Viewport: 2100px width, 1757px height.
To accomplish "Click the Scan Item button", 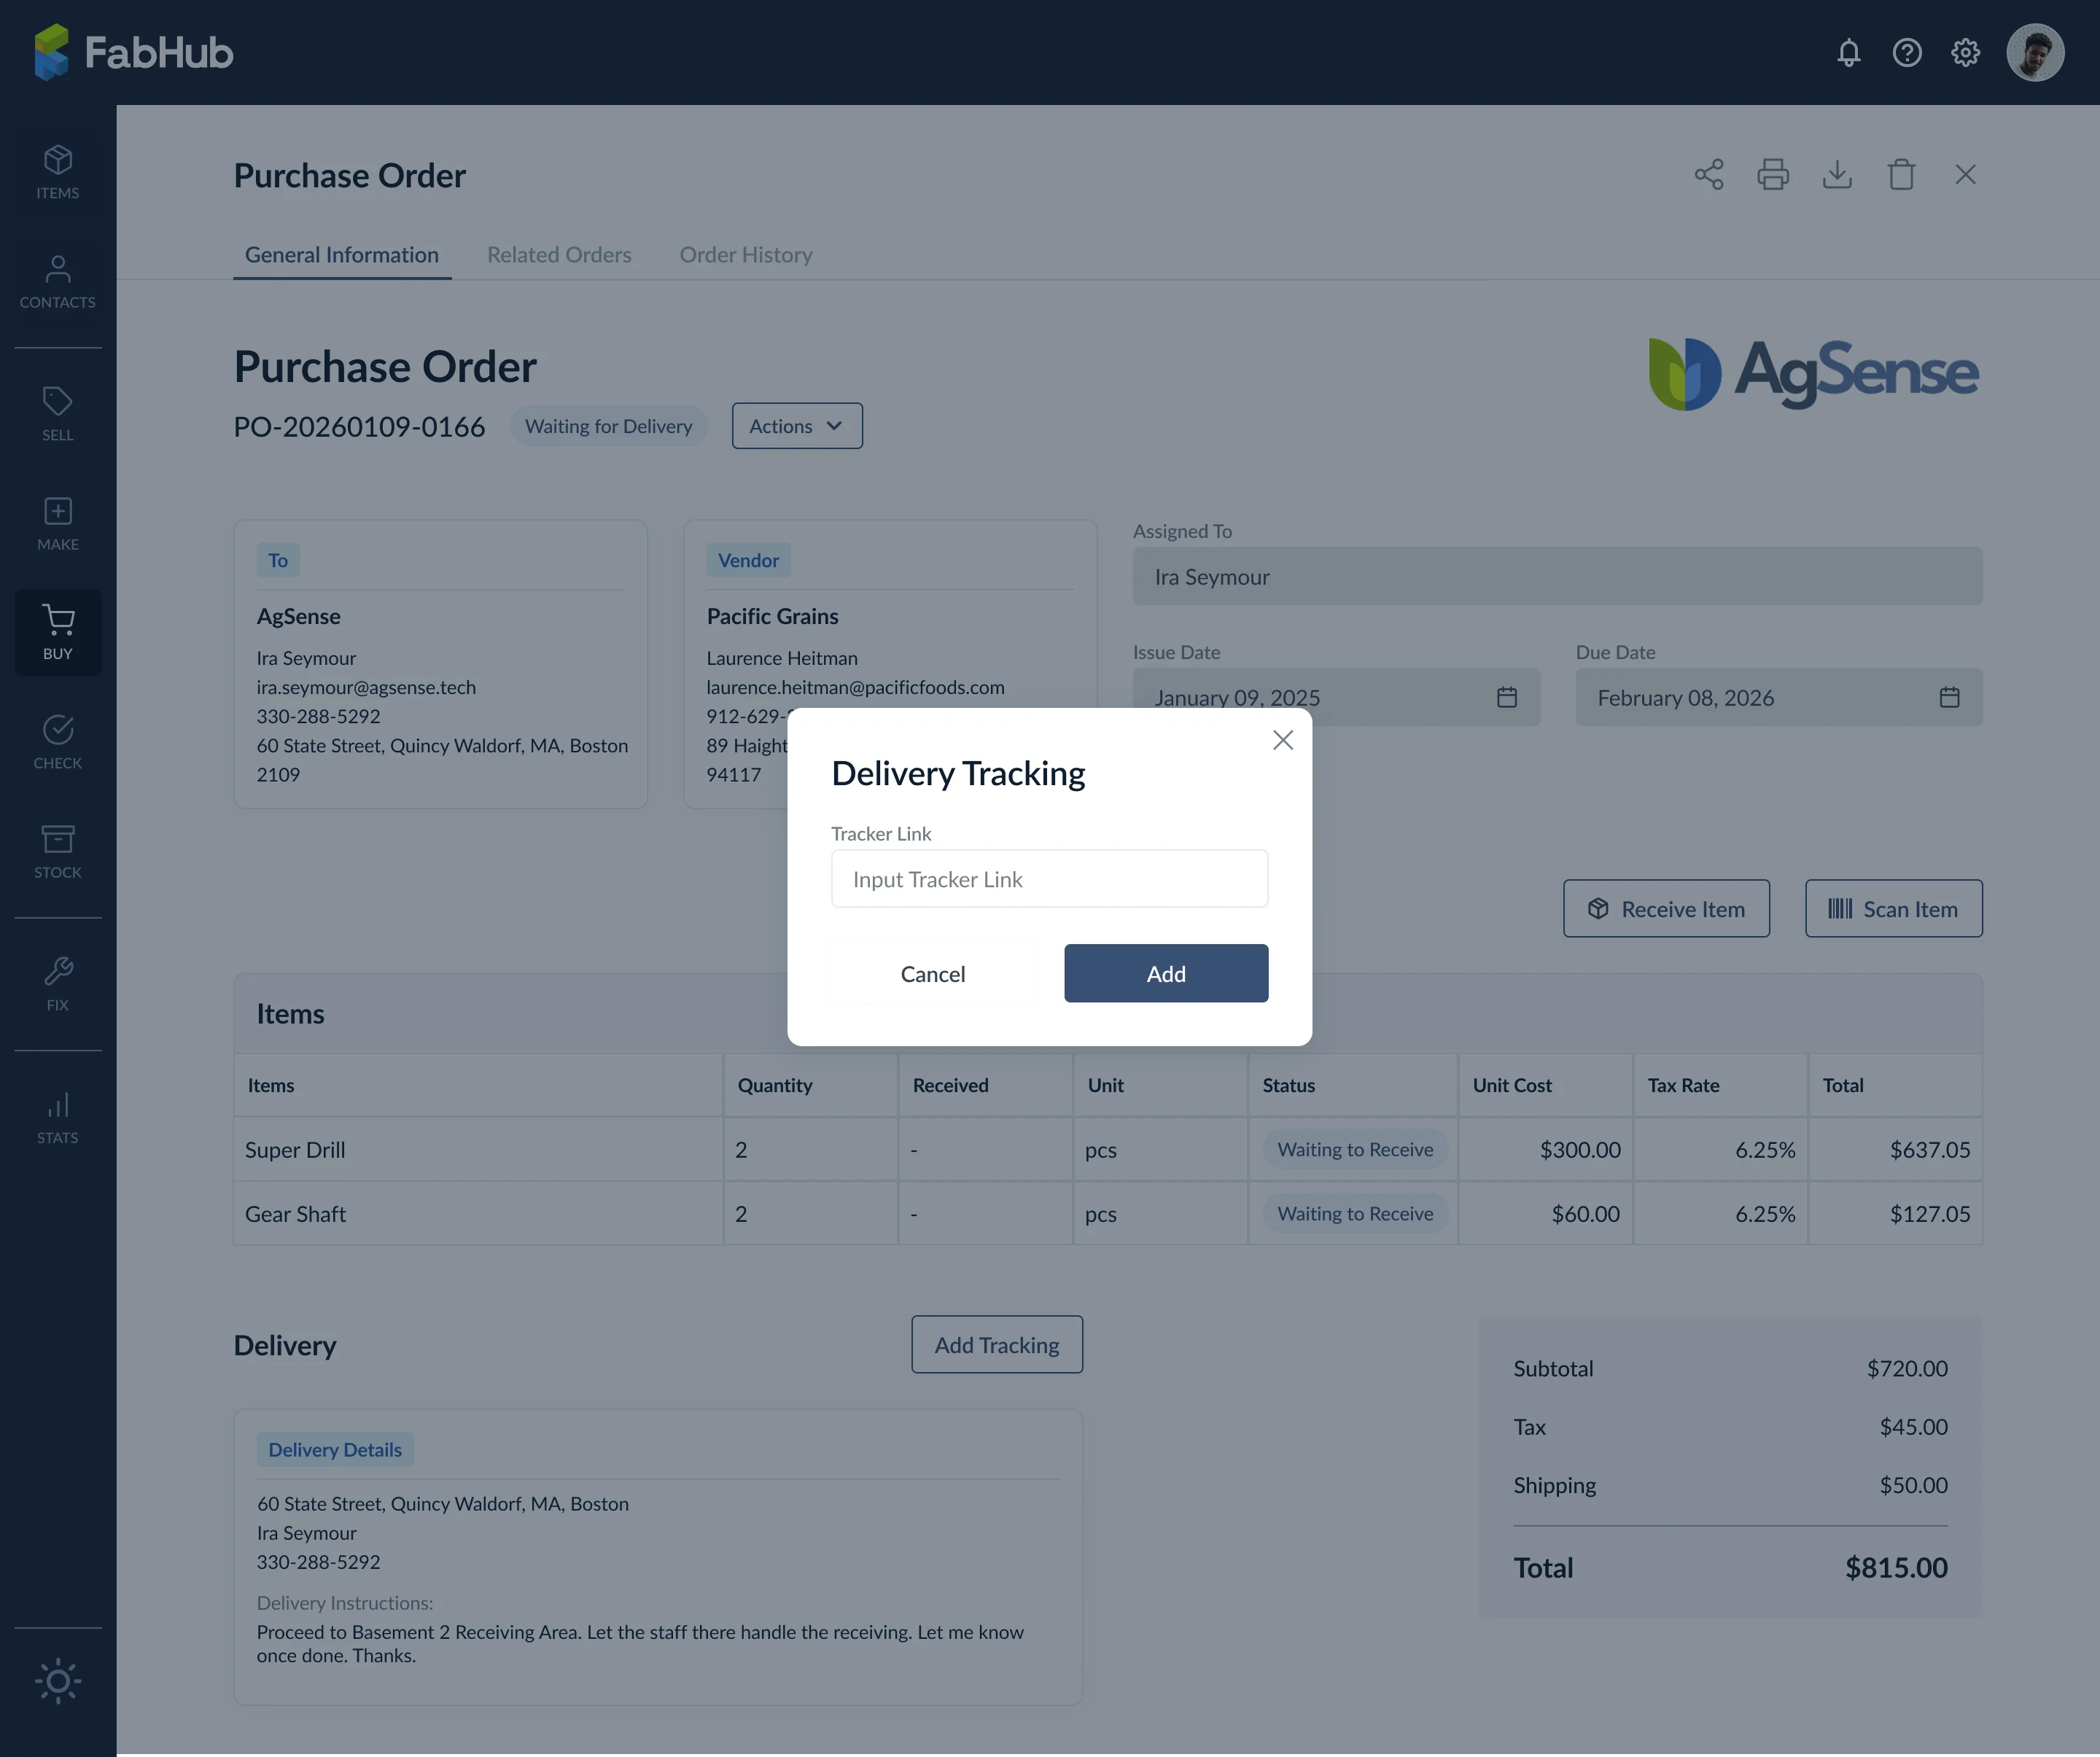I will click(1893, 909).
